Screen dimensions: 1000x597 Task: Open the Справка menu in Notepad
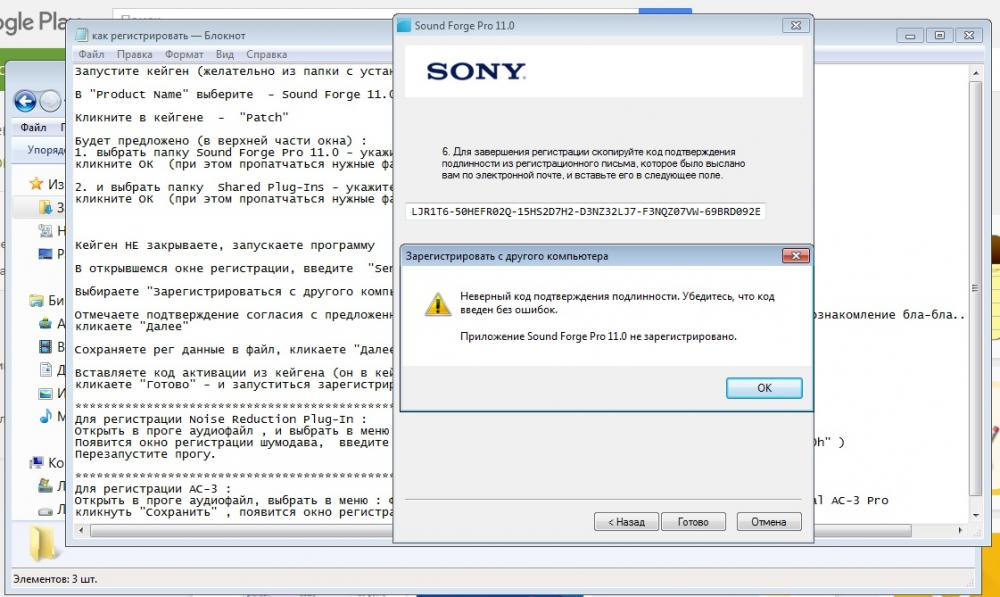pos(266,55)
